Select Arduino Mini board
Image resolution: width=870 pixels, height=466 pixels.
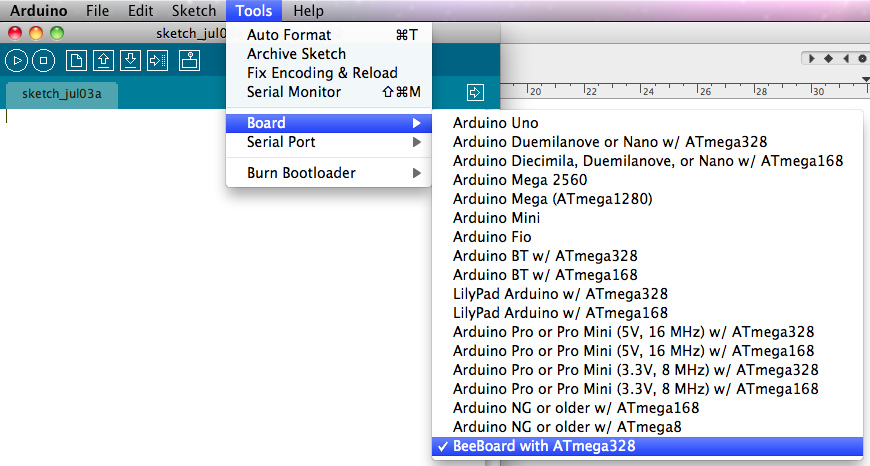[648, 218]
